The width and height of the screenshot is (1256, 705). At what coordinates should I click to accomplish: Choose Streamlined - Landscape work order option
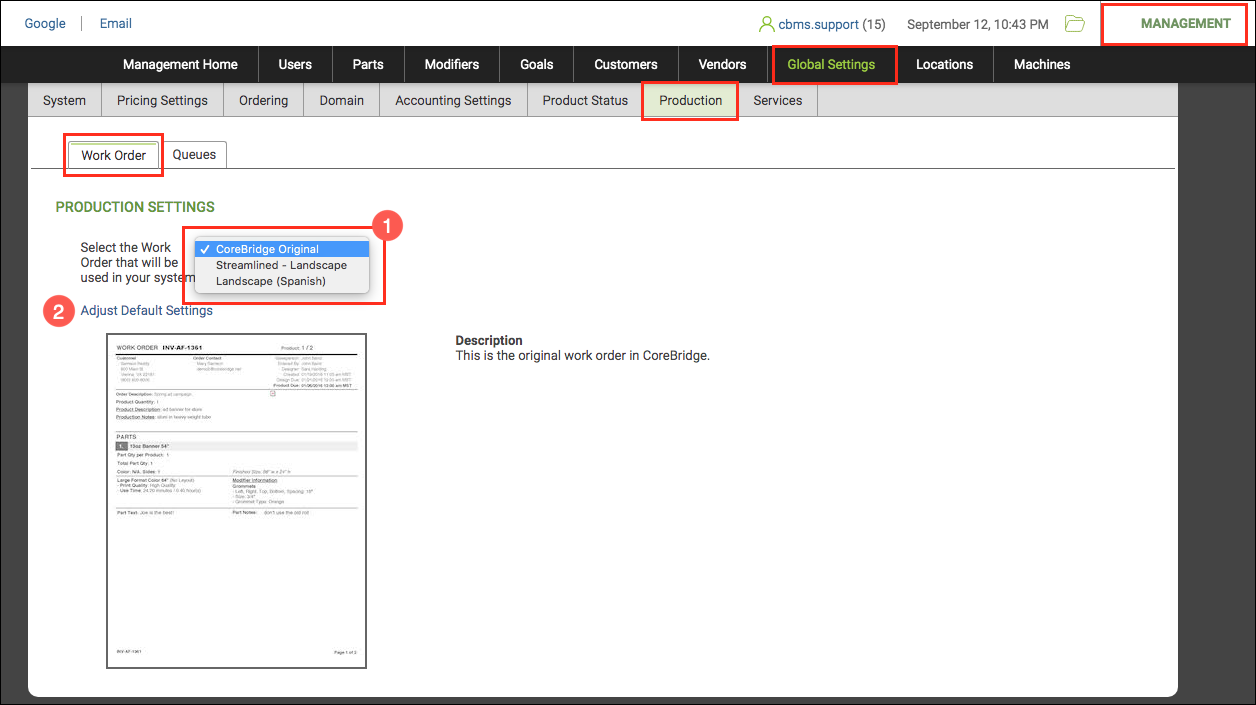click(283, 265)
